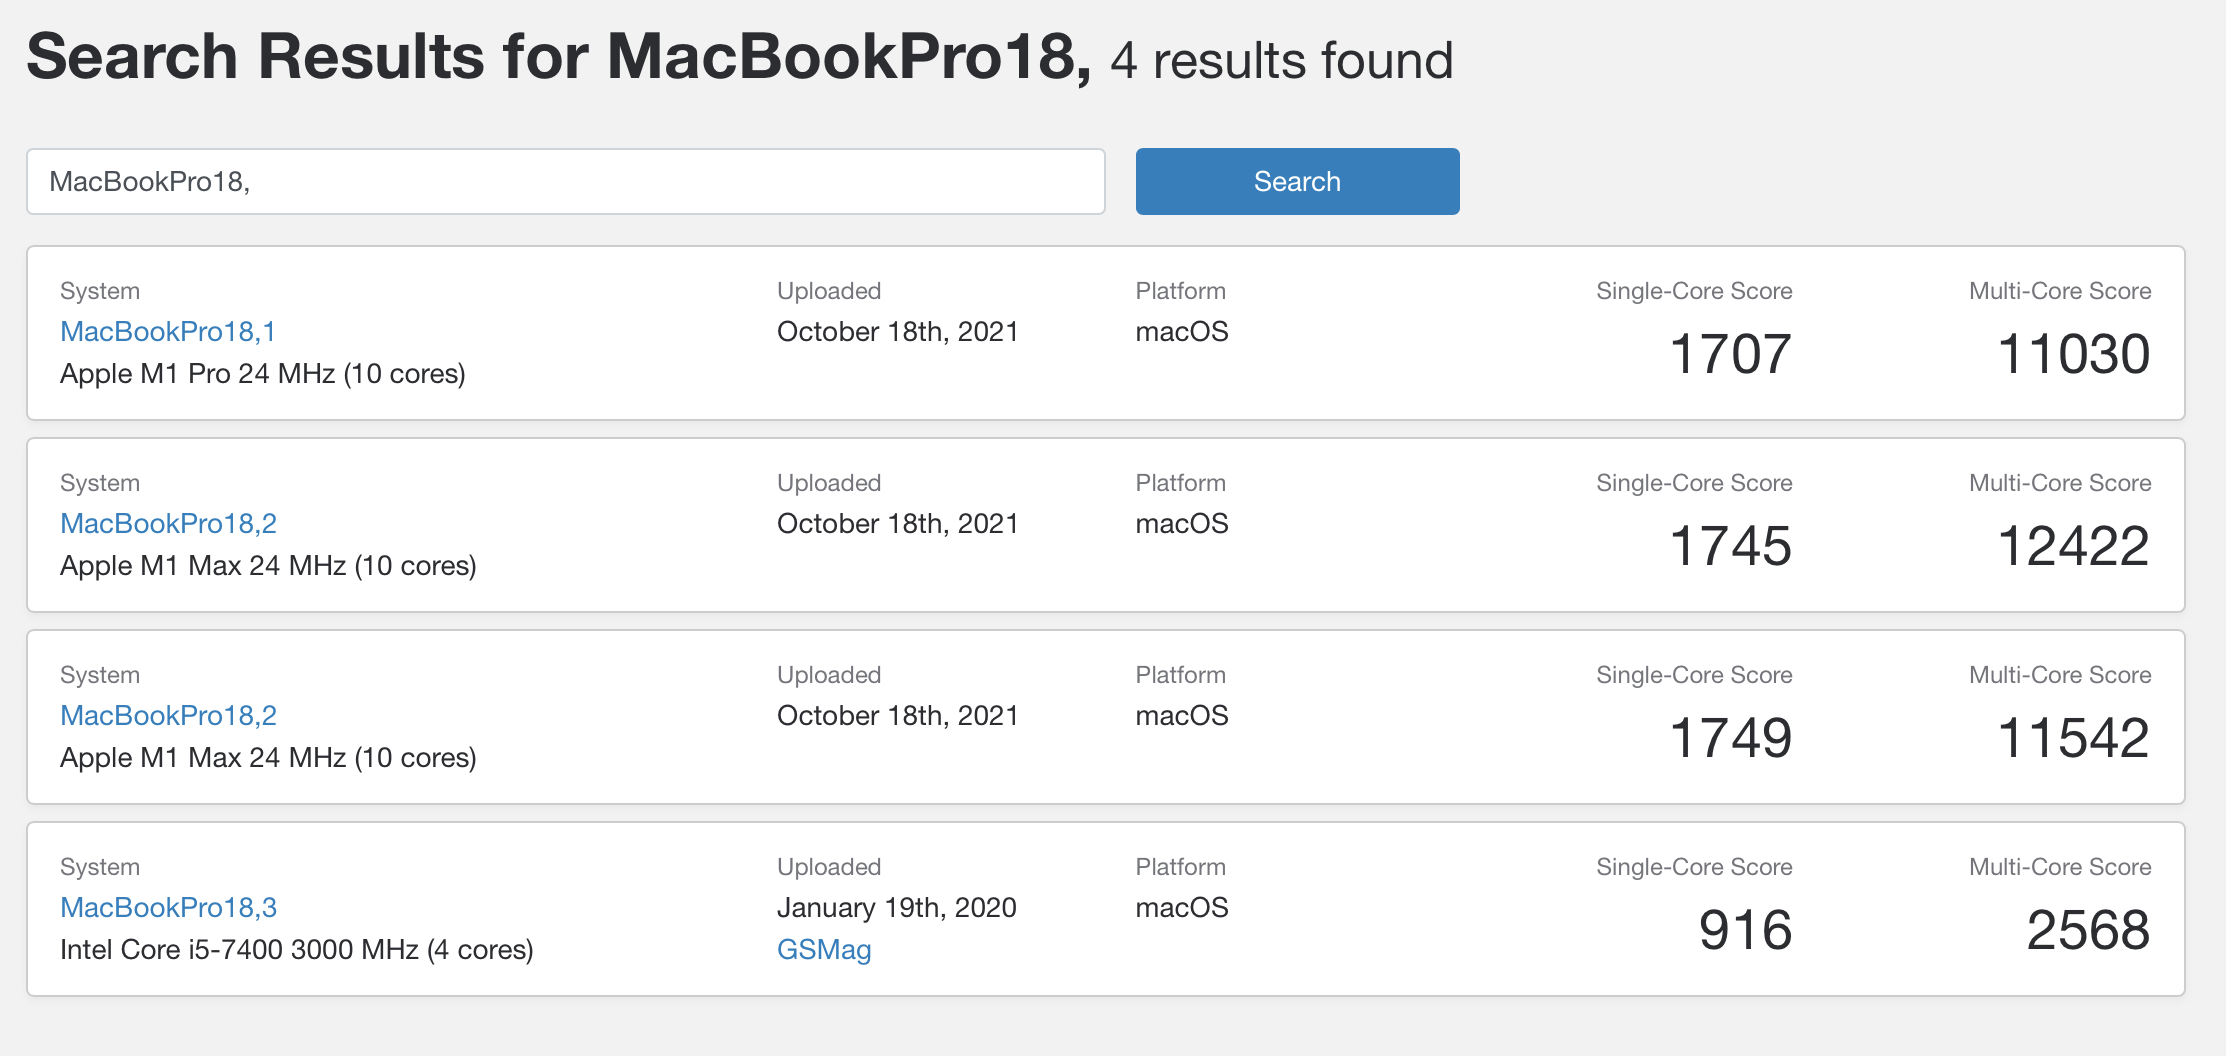The width and height of the screenshot is (2226, 1056).
Task: Select the 12422 multi-core score value
Action: tap(2073, 546)
